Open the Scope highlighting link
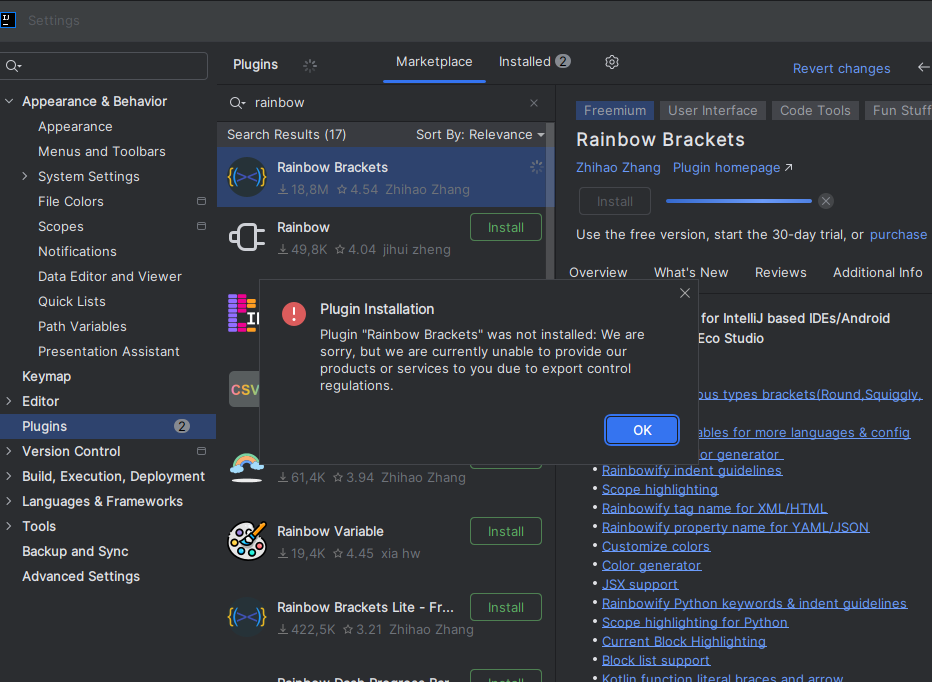932x682 pixels. 660,489
